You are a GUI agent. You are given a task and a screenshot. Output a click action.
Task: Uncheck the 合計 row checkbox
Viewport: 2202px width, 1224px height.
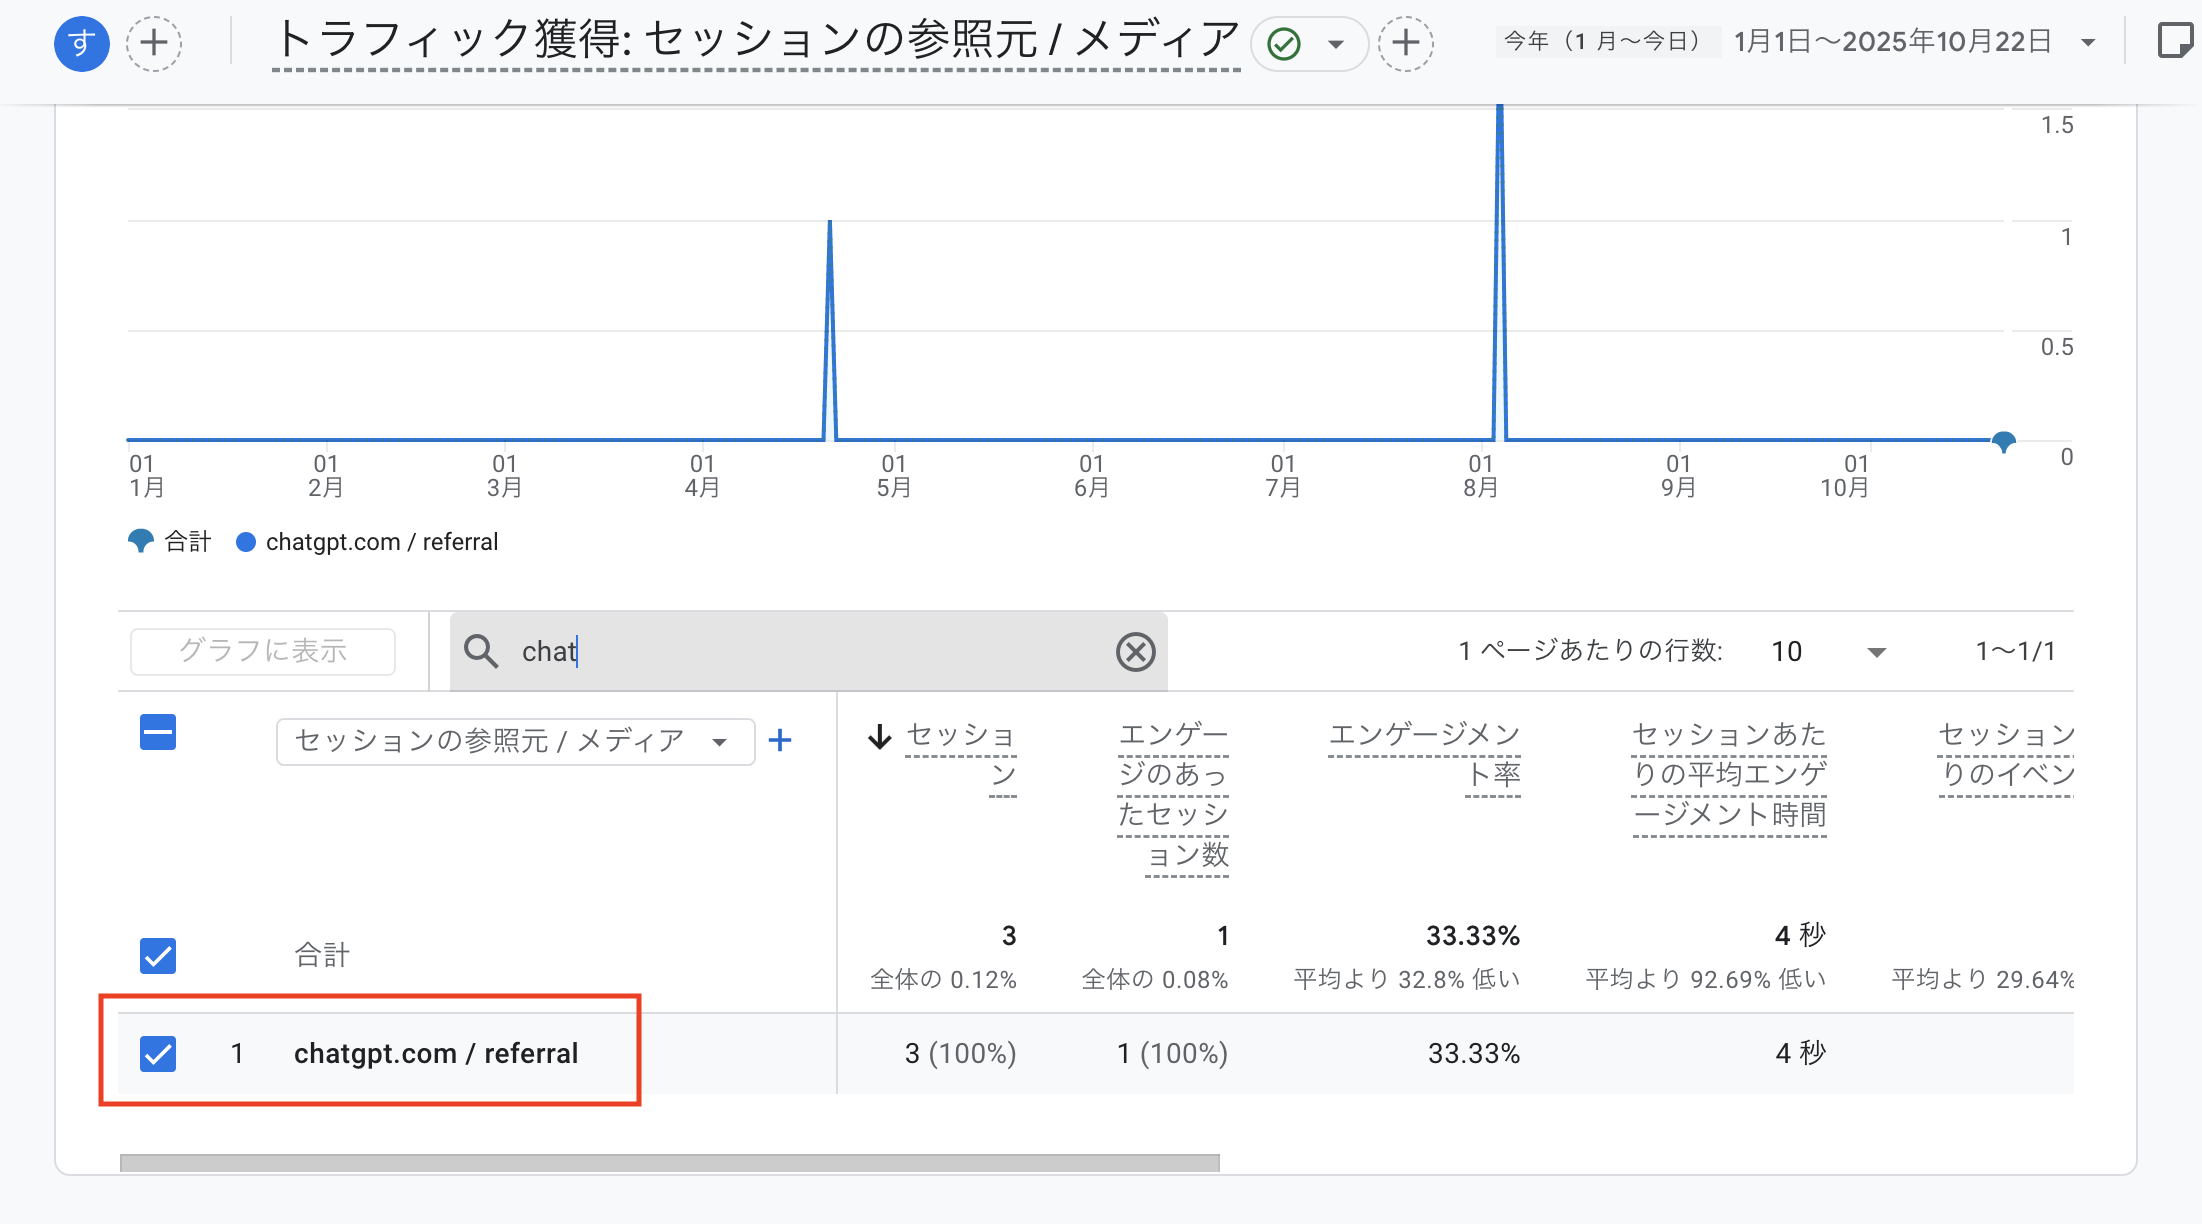(157, 956)
